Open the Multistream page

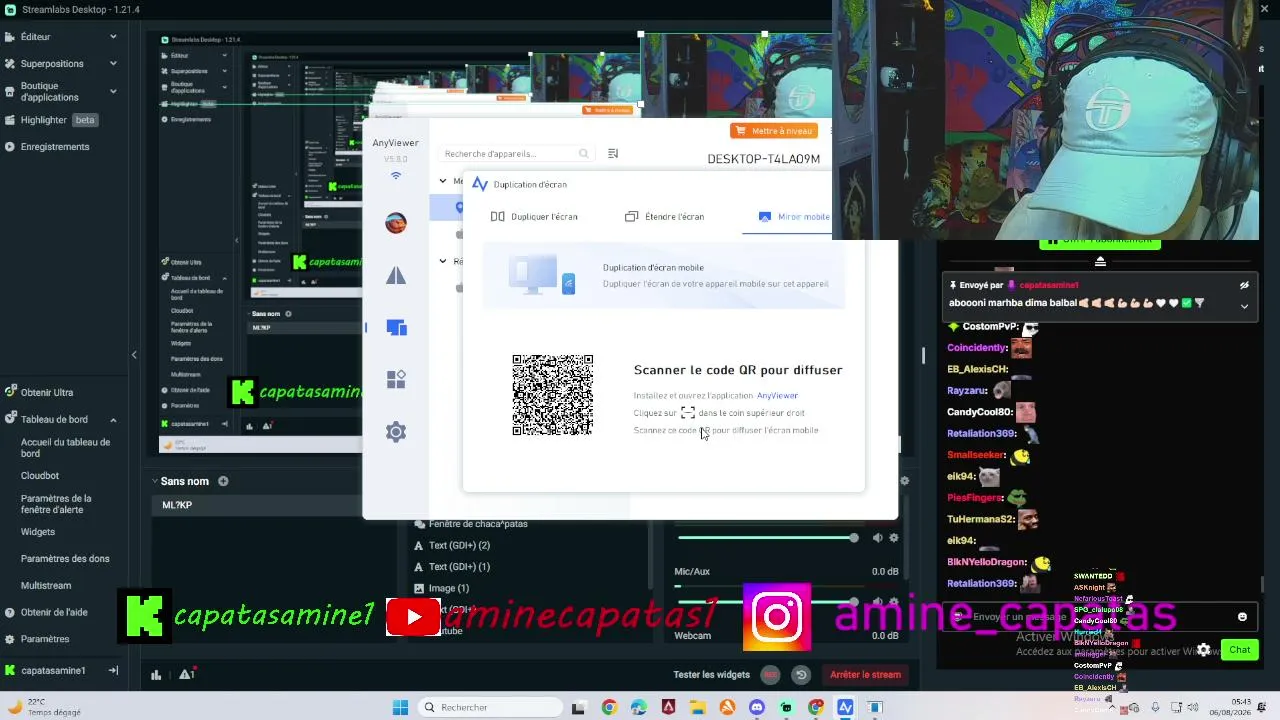(x=46, y=586)
